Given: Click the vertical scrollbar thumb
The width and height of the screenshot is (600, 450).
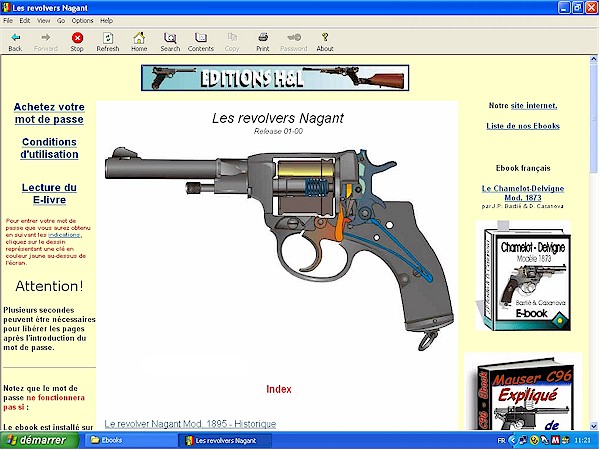Looking at the screenshot, I should 593,119.
